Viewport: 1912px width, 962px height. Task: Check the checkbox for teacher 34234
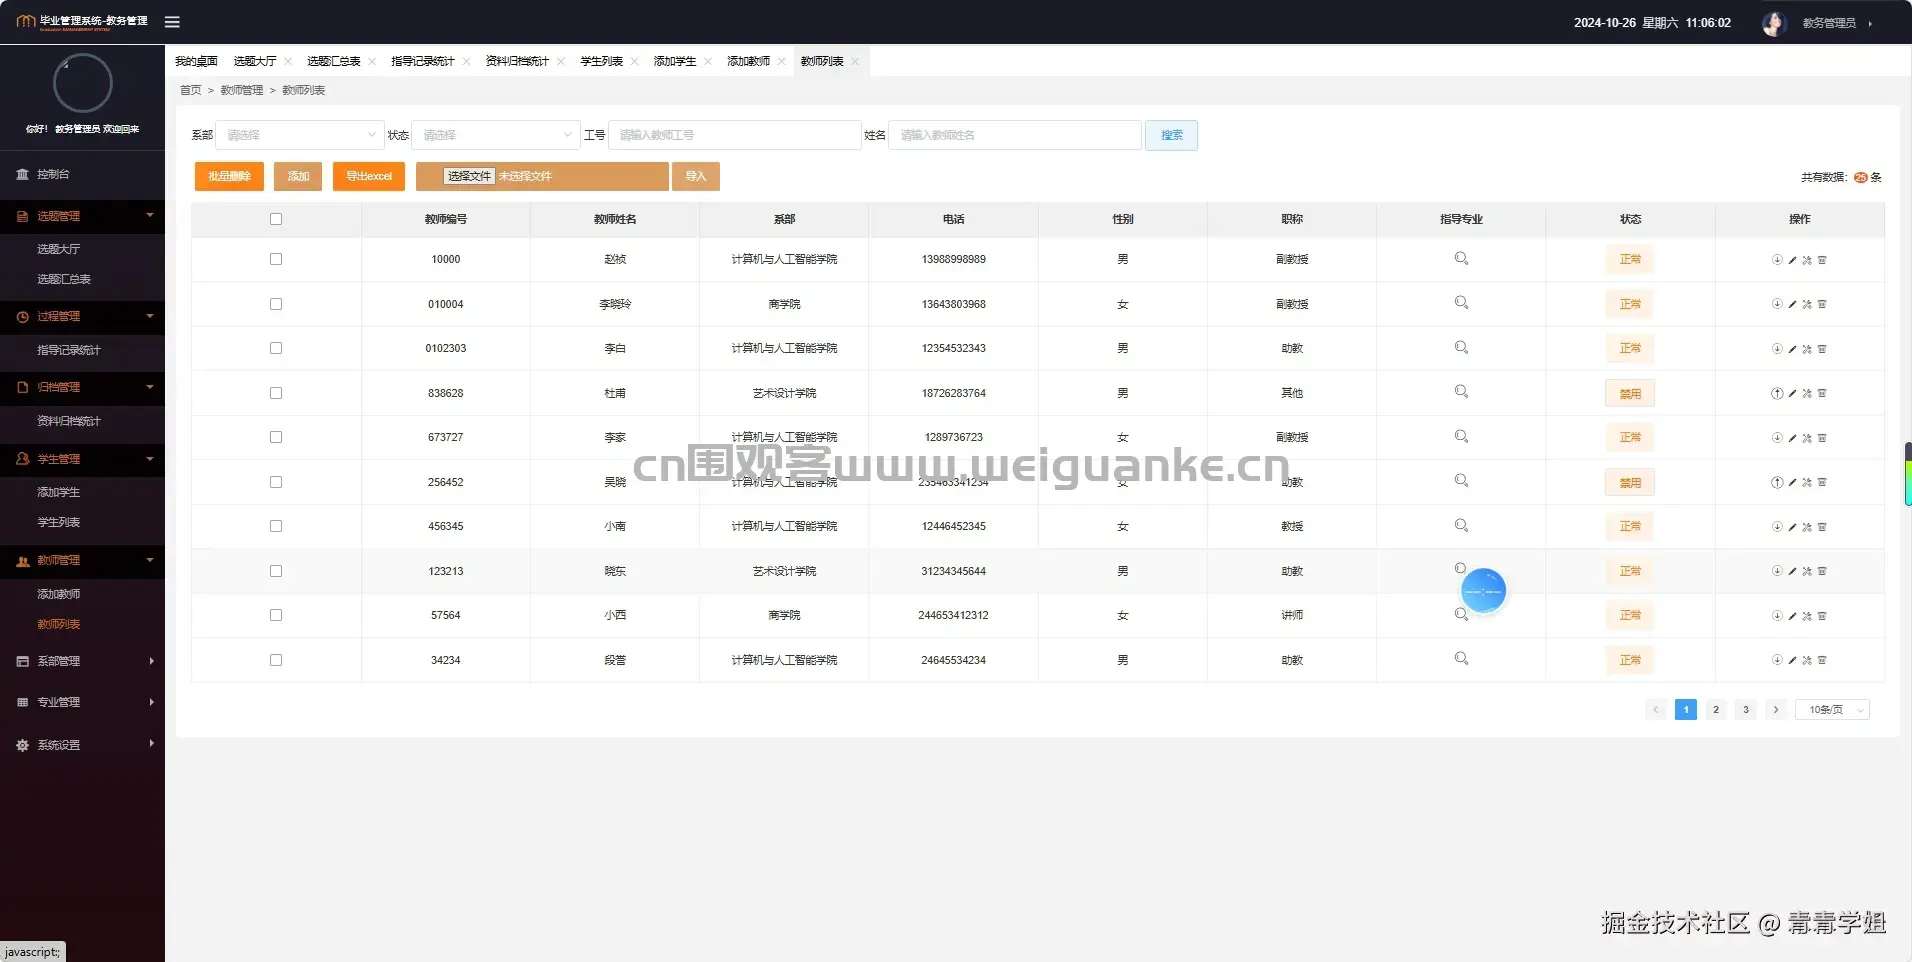pos(276,660)
